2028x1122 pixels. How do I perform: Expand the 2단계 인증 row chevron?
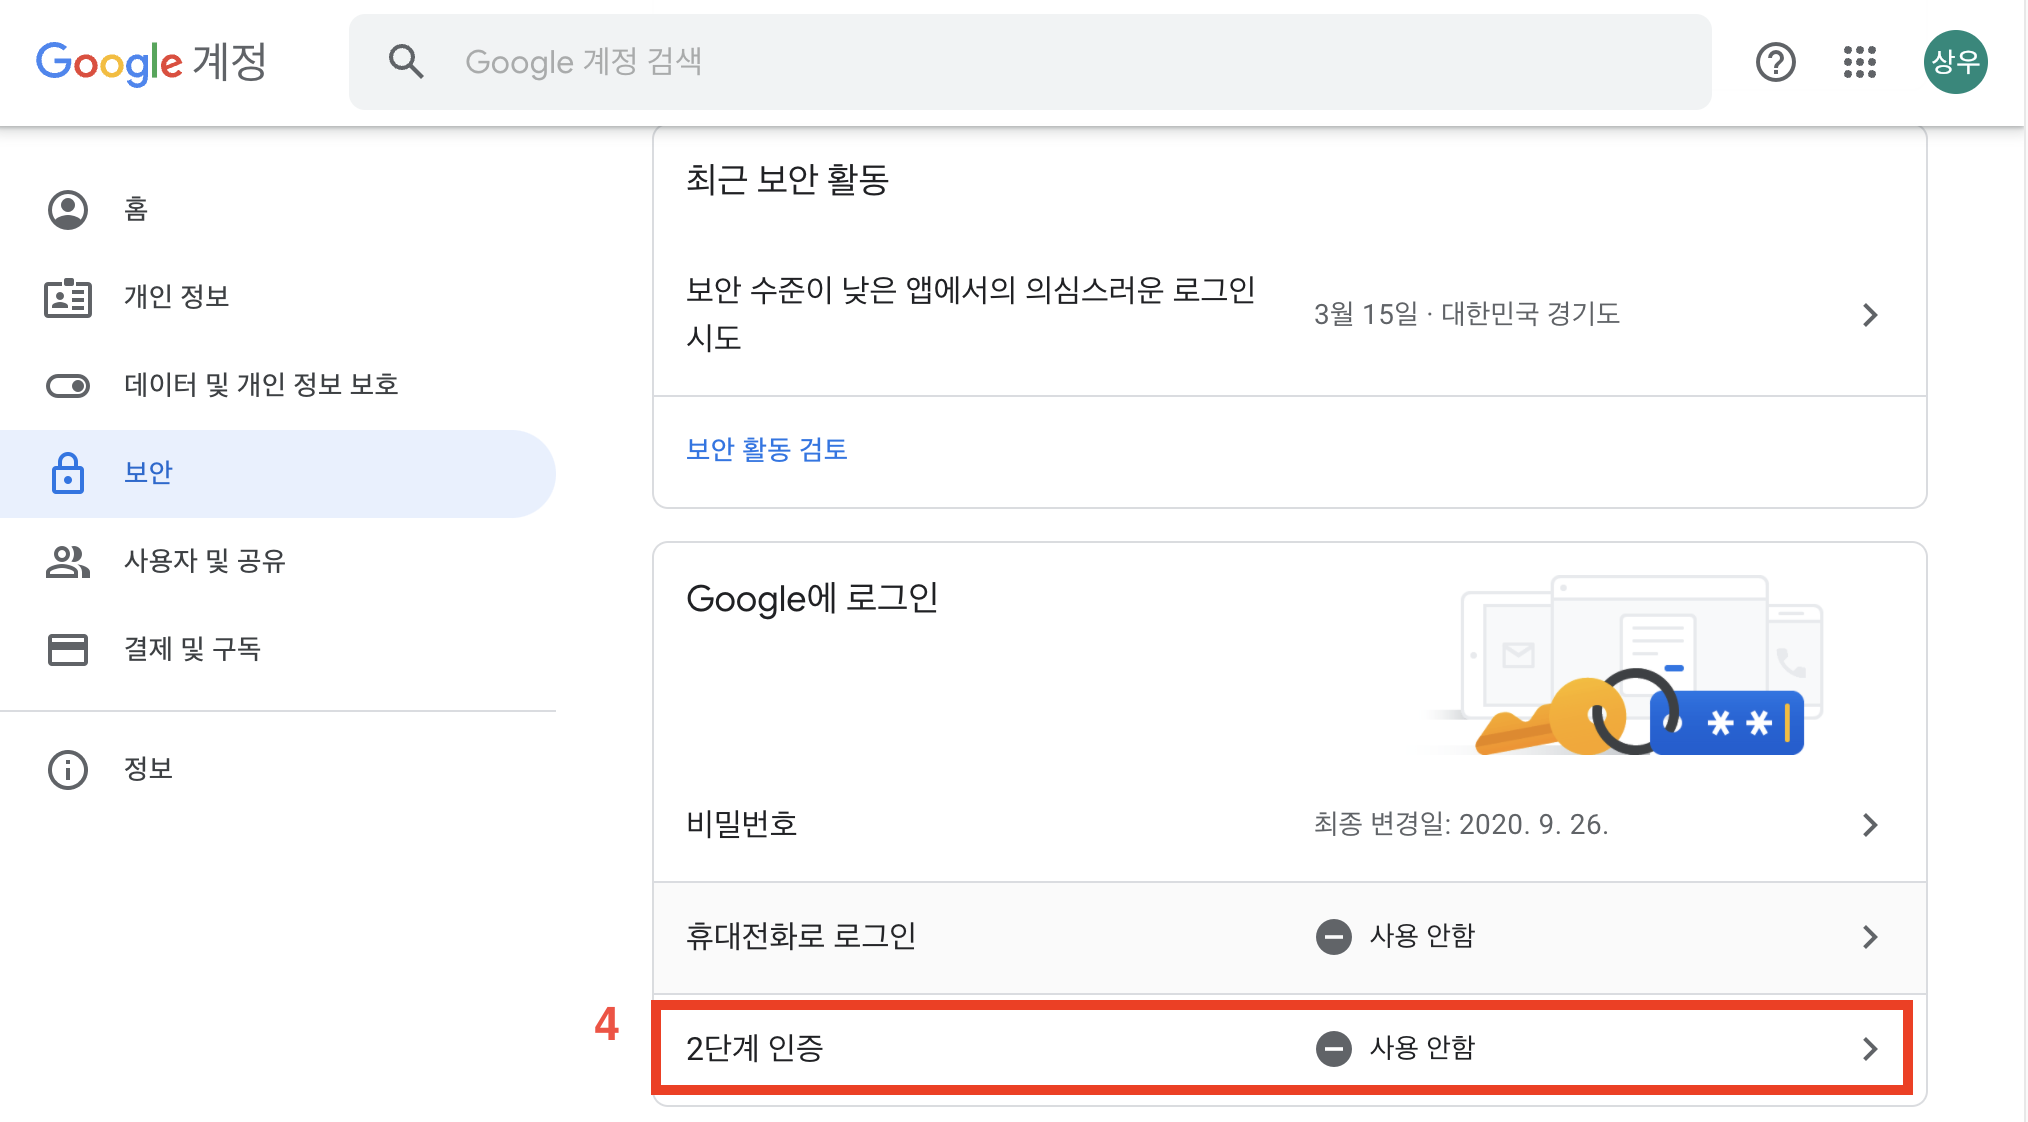(x=1869, y=1049)
